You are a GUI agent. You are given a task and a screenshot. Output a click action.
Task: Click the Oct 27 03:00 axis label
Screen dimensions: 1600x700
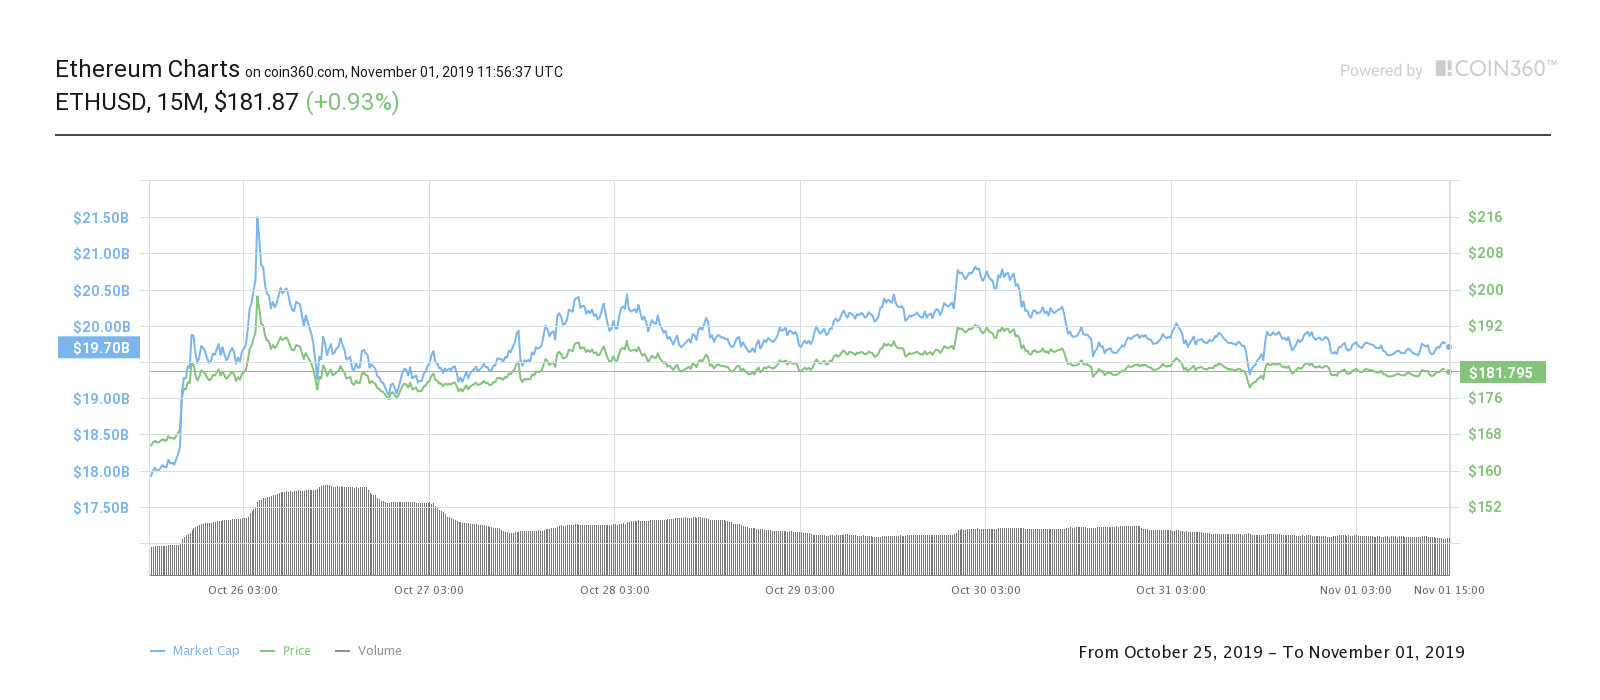point(429,590)
